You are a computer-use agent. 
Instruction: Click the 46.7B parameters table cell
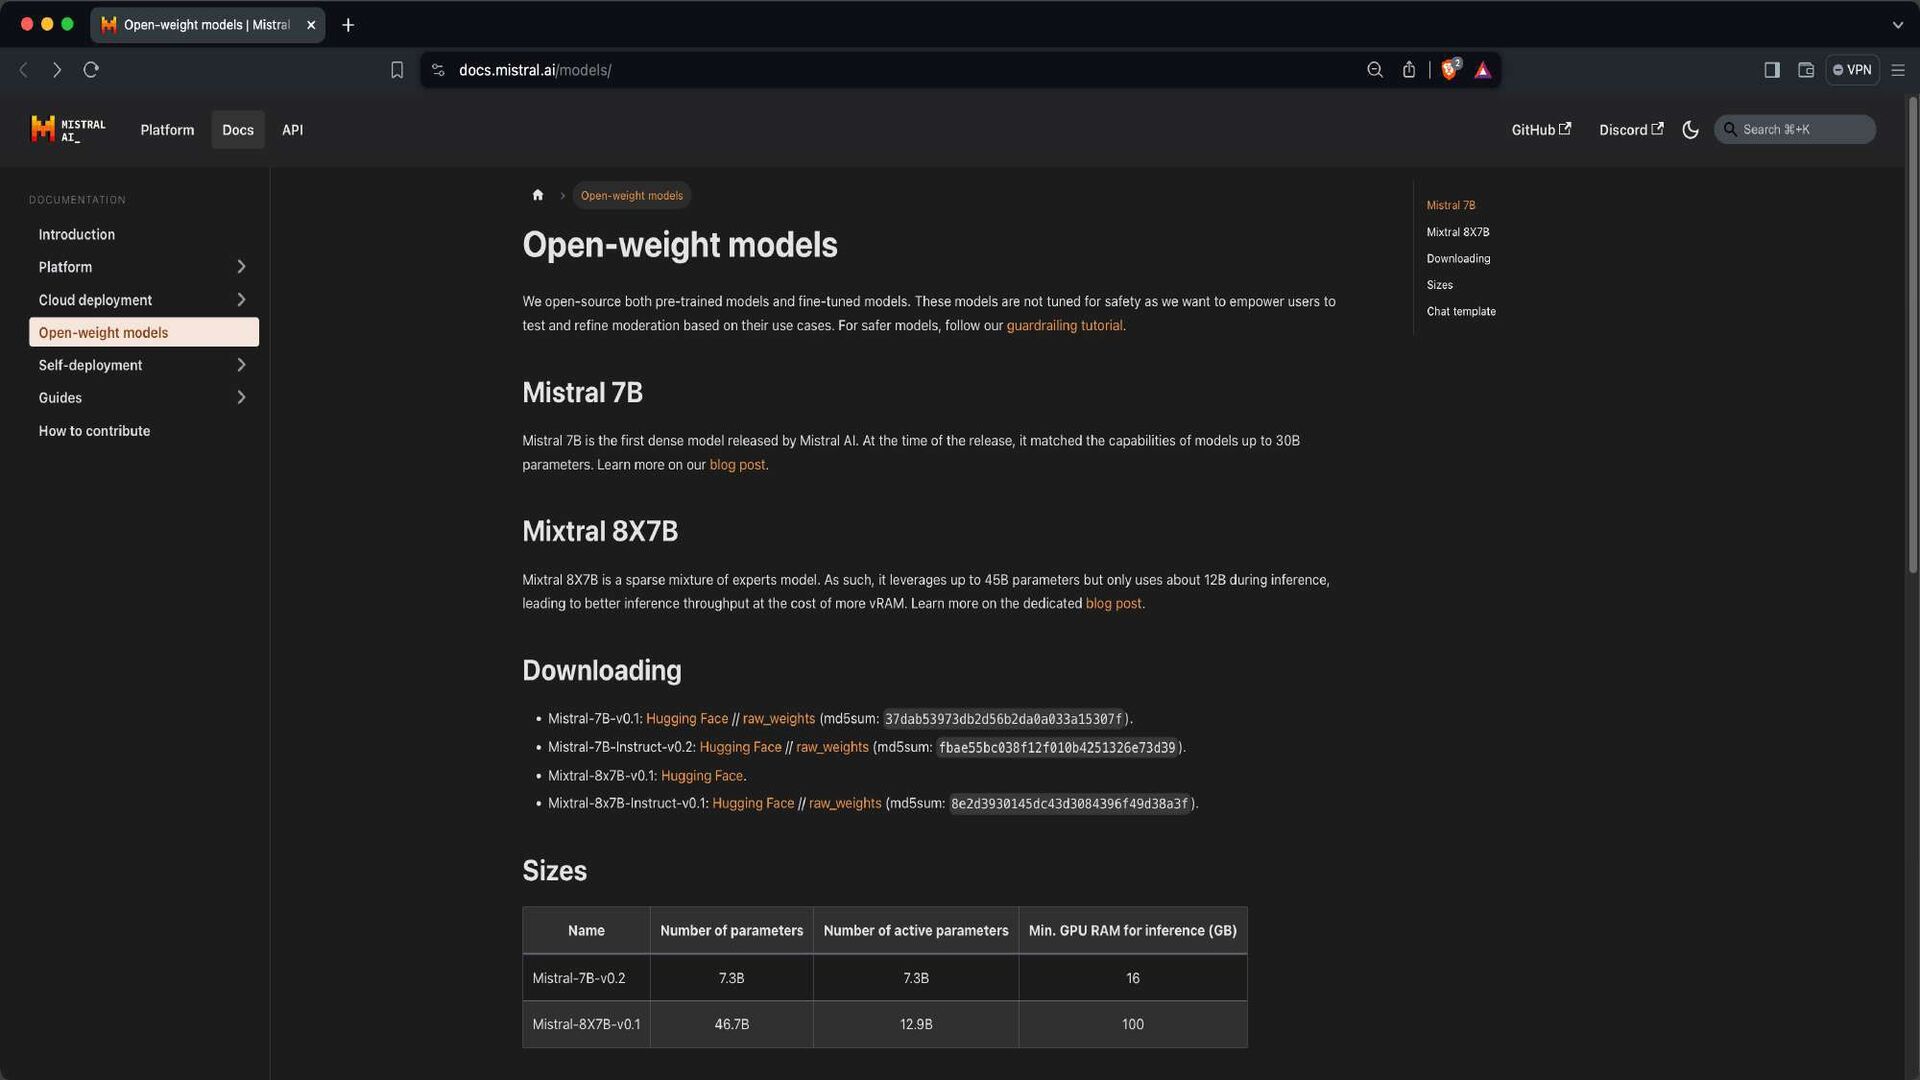tap(732, 1025)
